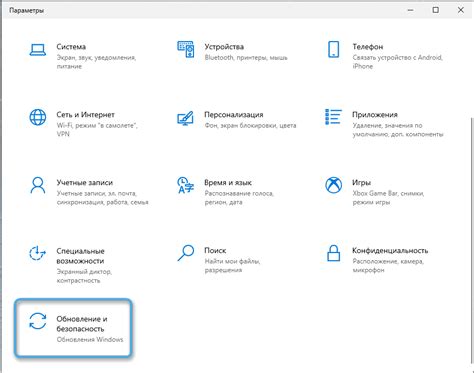Open the Приложения list icon
The width and height of the screenshot is (474, 373).
[x=333, y=117]
